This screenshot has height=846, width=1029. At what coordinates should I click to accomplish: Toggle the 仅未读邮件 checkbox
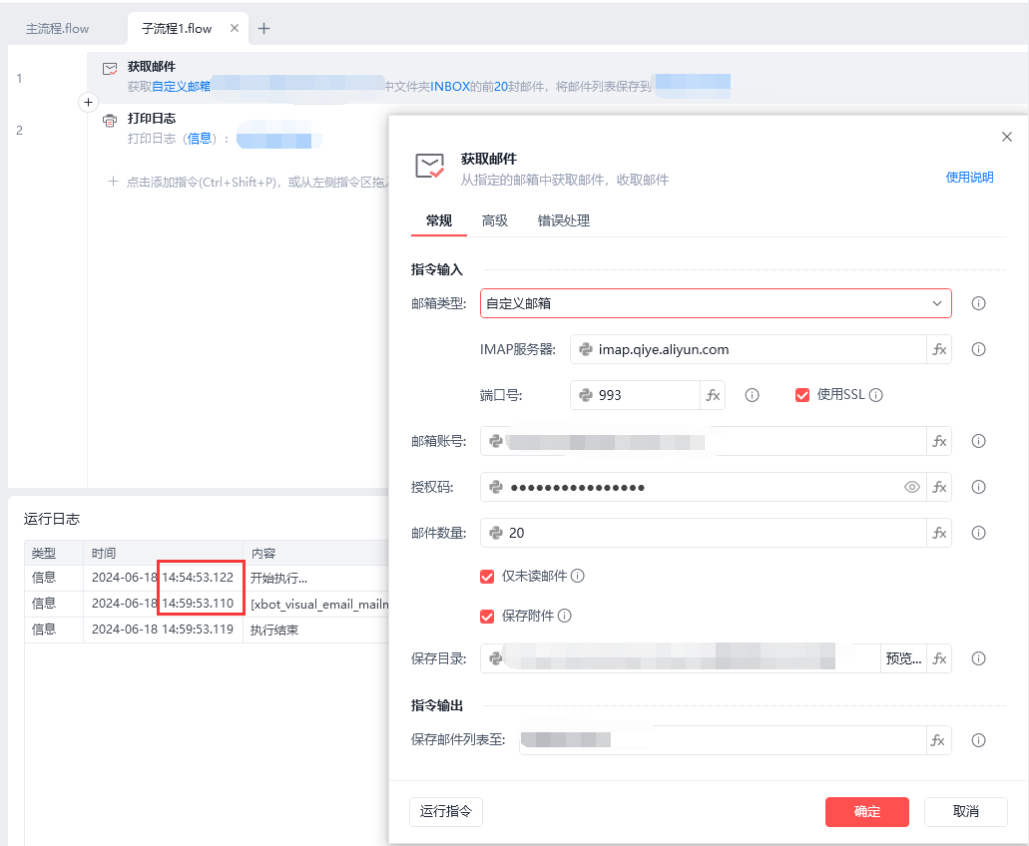click(x=487, y=577)
